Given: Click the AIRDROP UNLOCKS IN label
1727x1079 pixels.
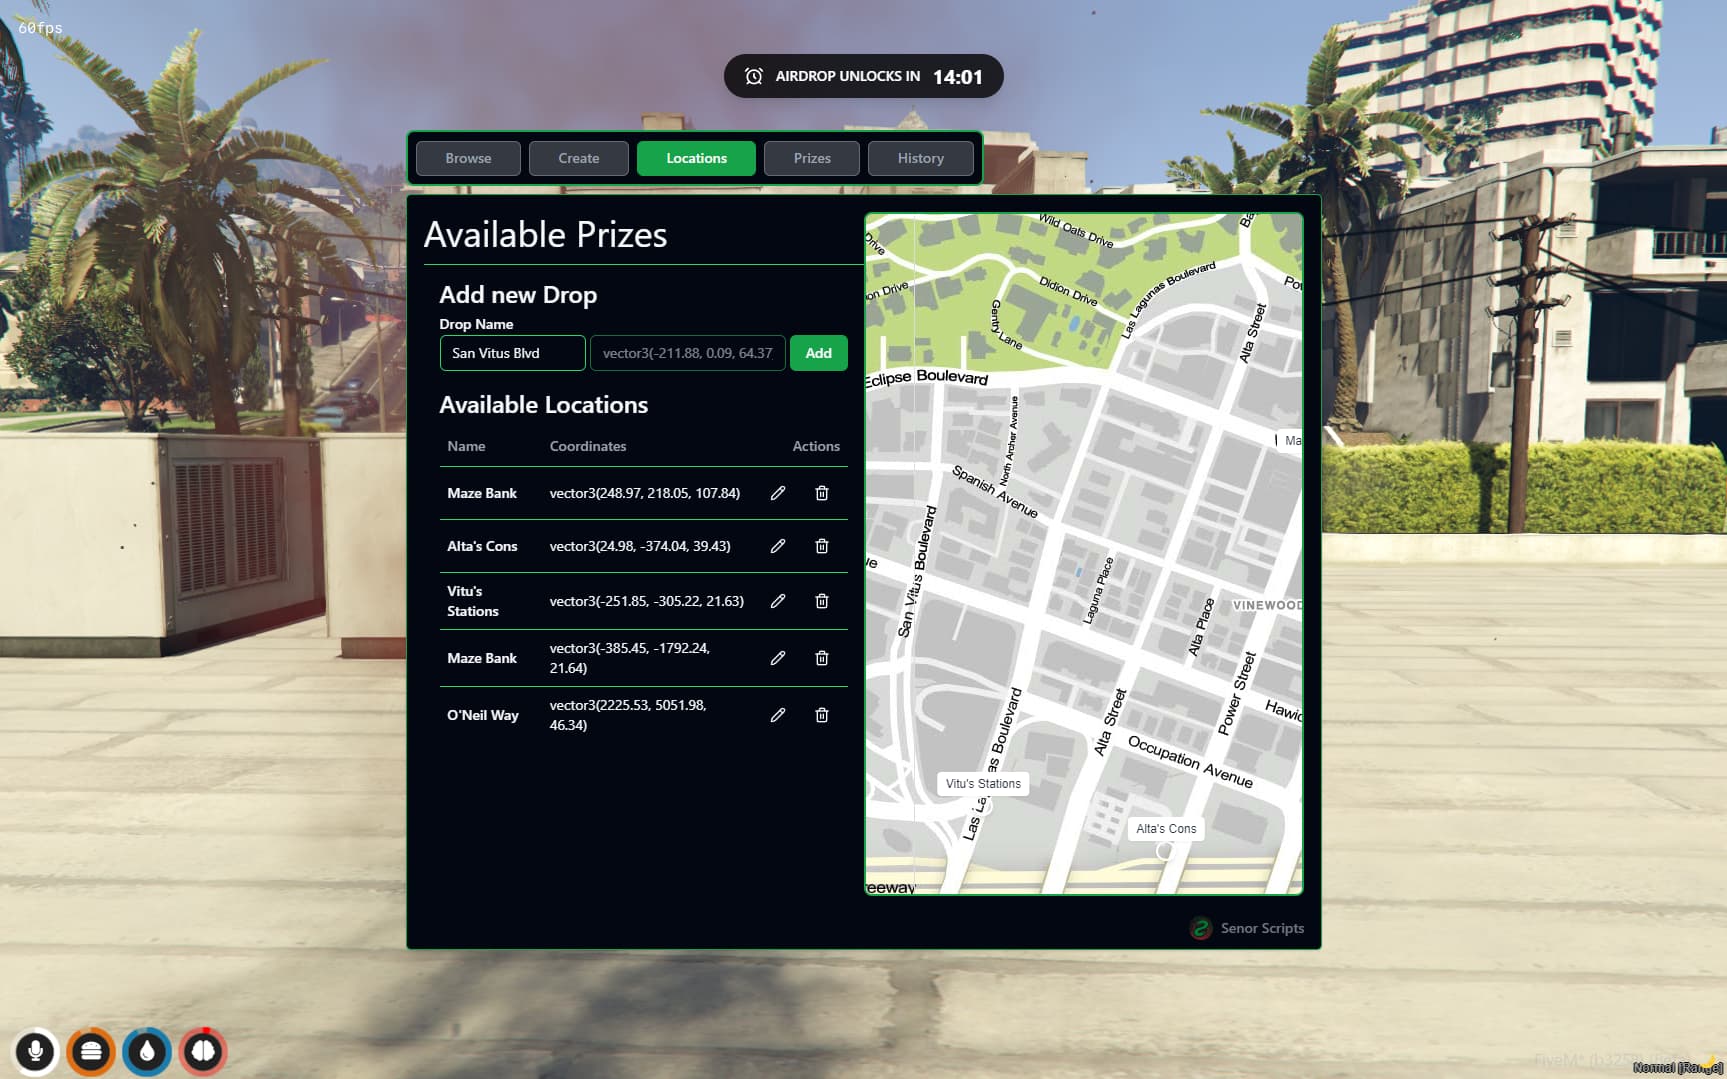Looking at the screenshot, I should click(848, 76).
